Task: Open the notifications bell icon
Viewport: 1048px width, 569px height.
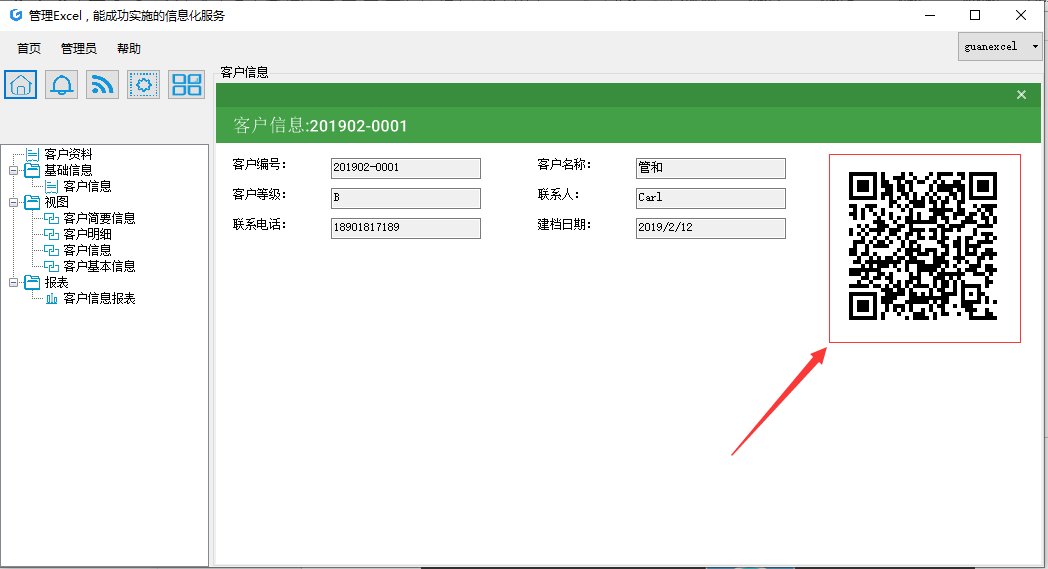Action: [61, 85]
